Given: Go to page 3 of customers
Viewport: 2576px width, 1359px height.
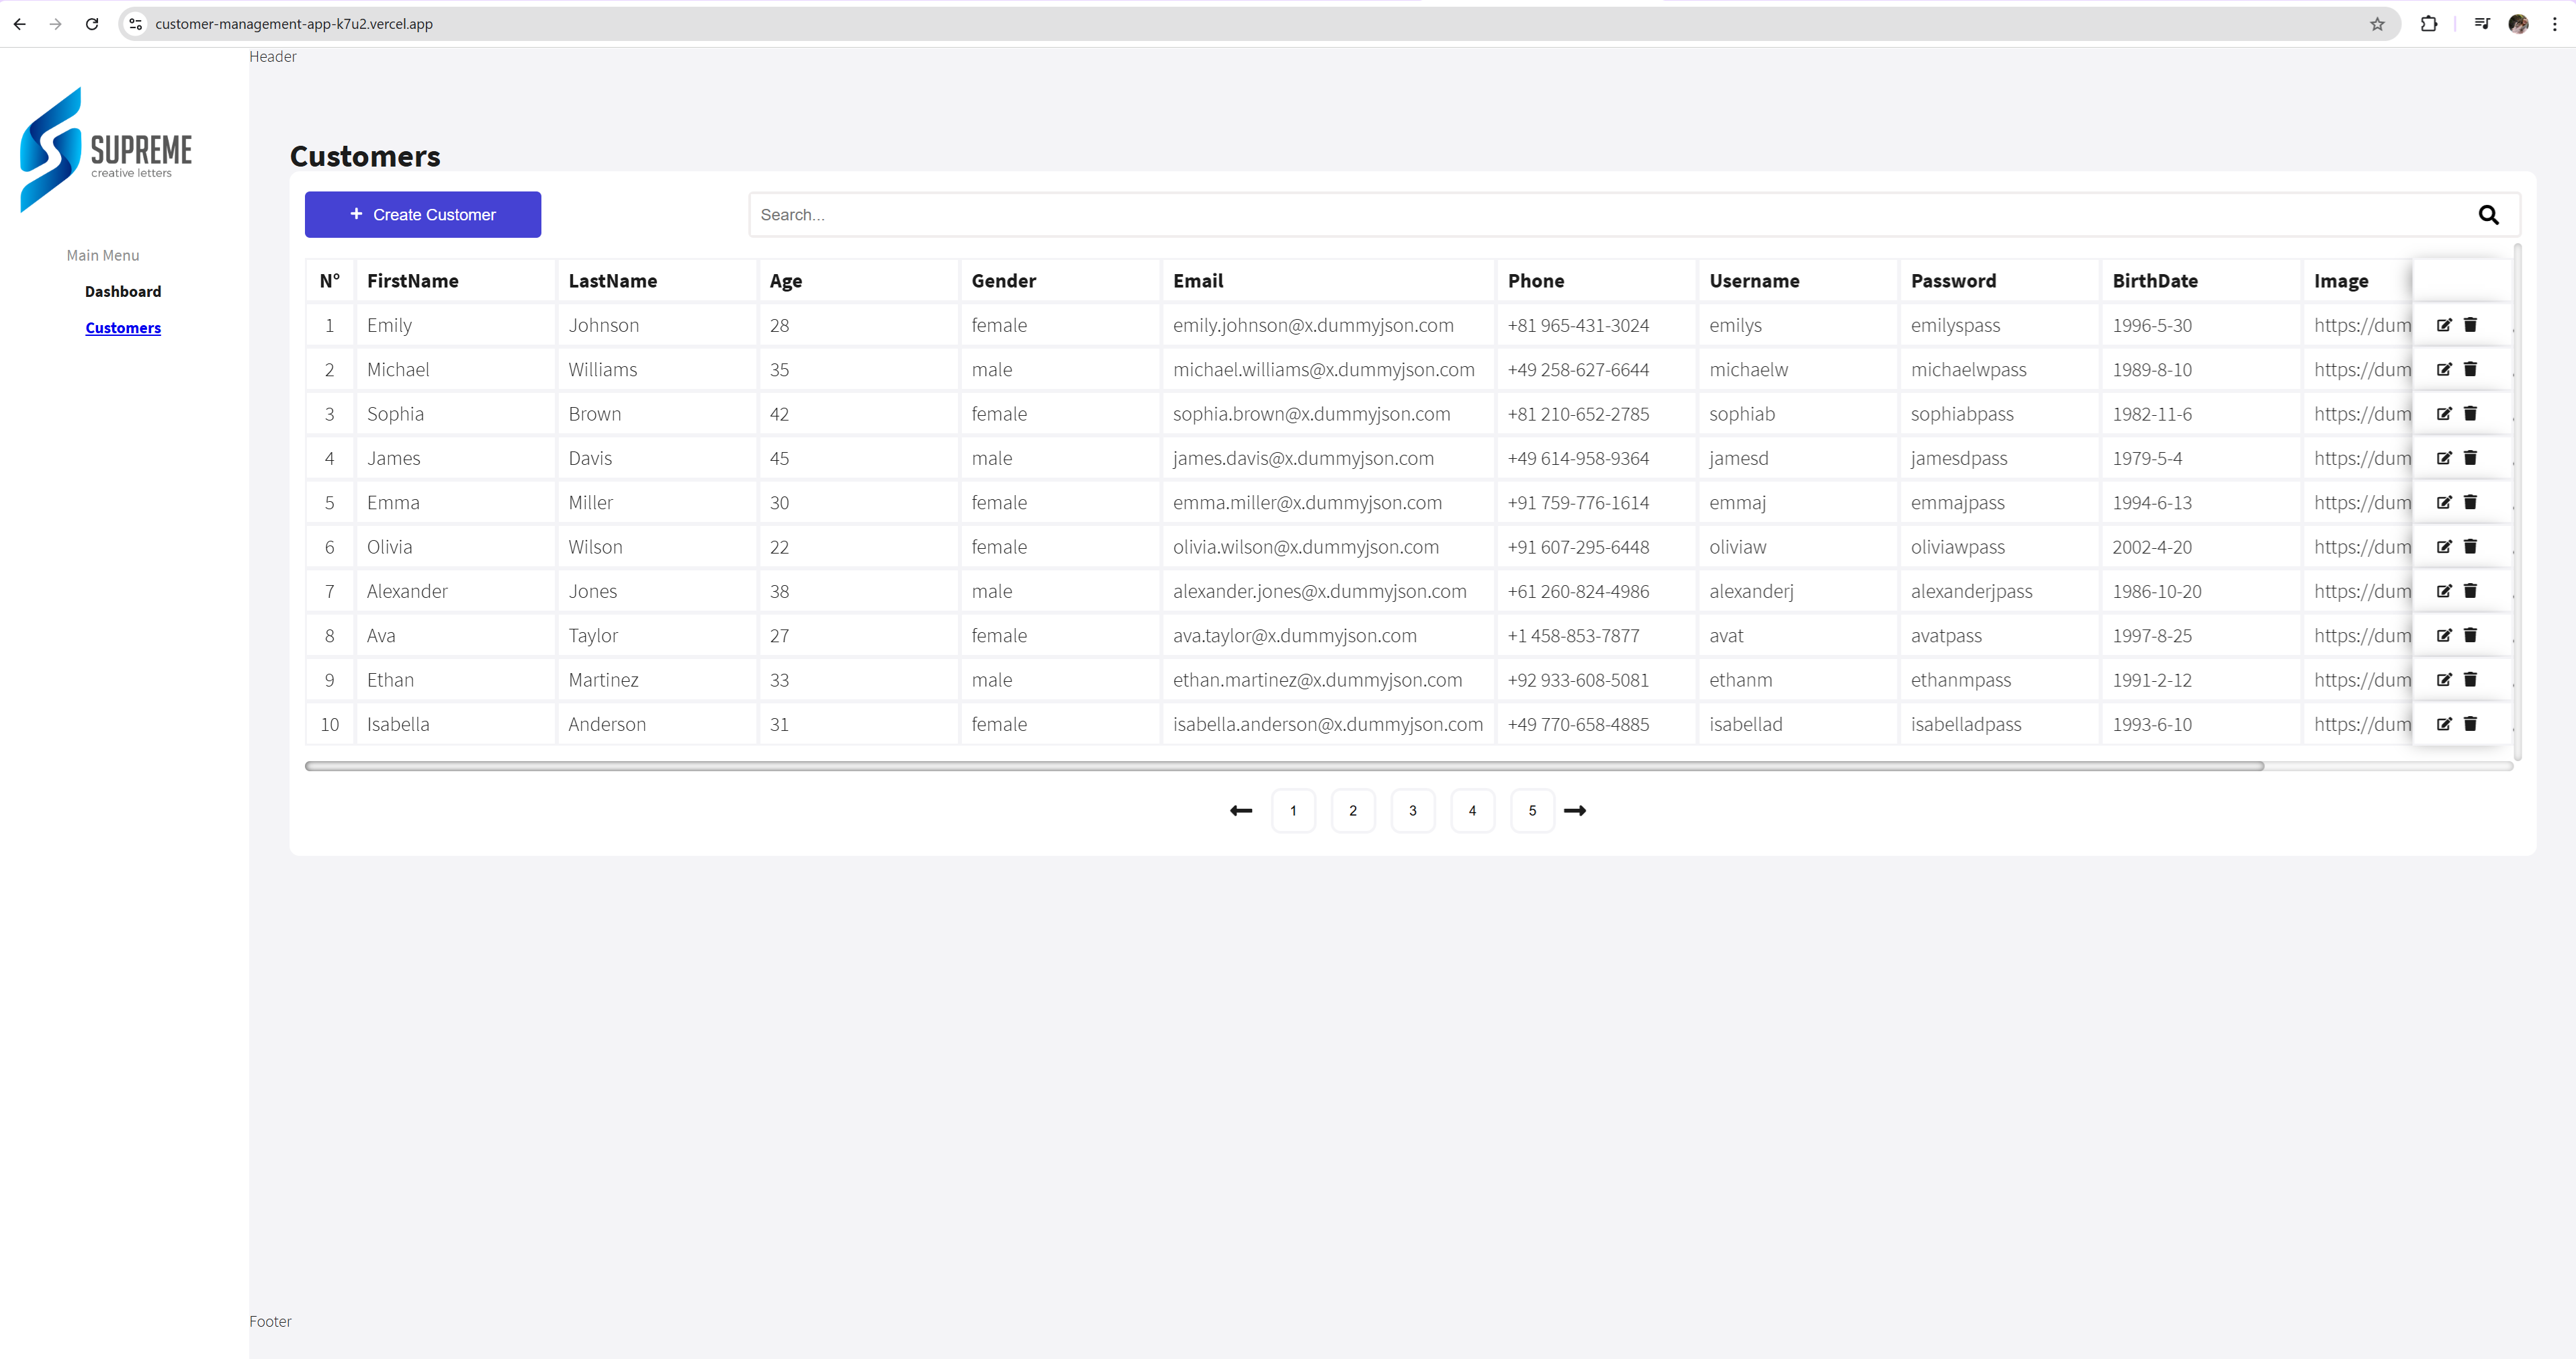Looking at the screenshot, I should (1412, 811).
